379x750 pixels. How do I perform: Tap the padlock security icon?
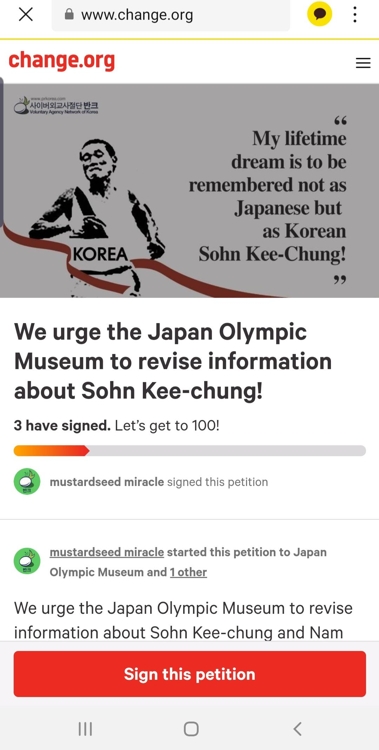tap(69, 15)
